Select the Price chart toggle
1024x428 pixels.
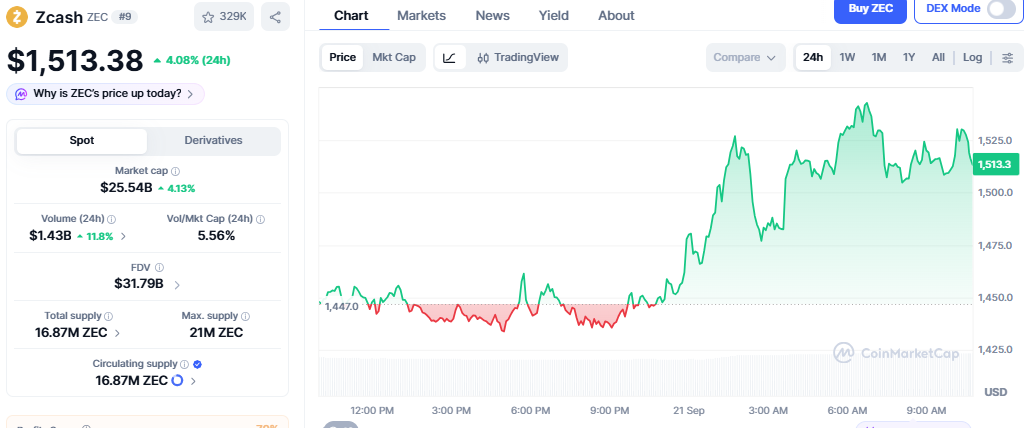(342, 58)
